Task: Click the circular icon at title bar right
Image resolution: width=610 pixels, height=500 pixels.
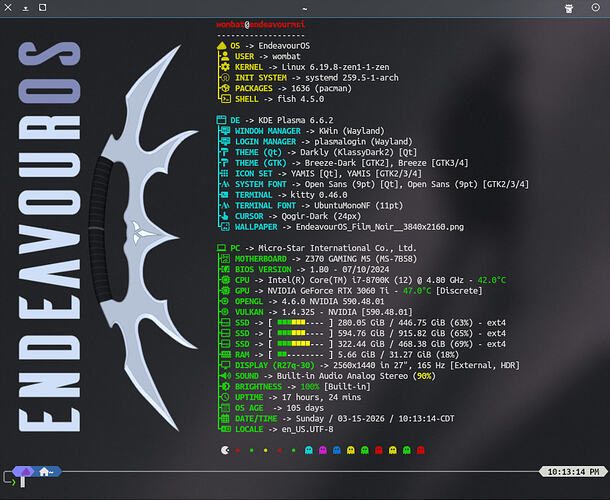Action: (596, 7)
